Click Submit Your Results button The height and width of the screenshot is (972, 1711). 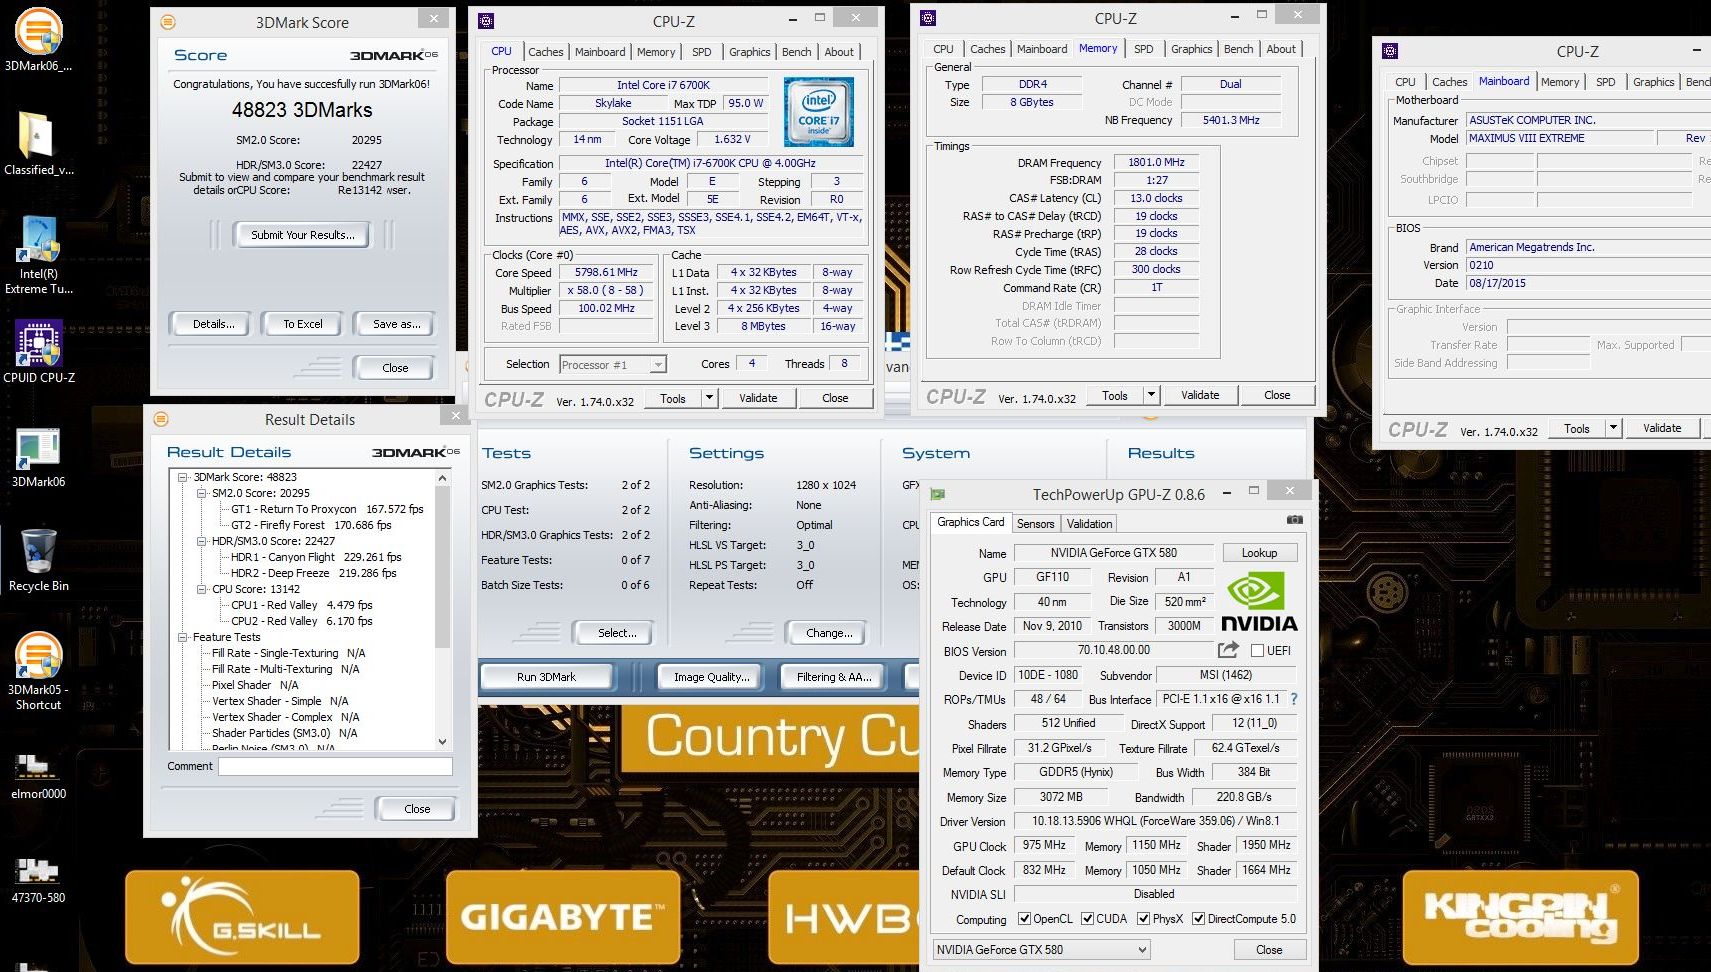click(302, 235)
